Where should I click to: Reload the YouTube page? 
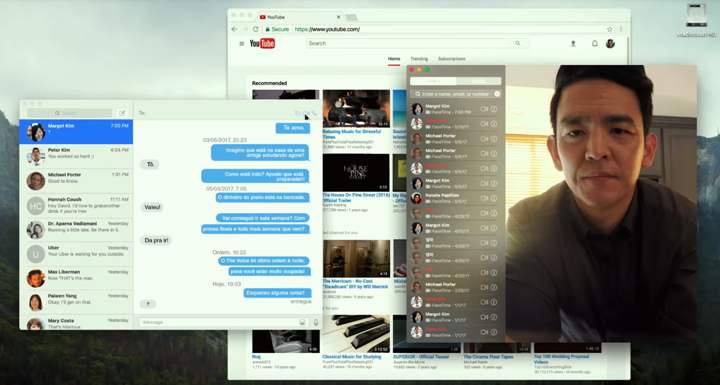point(256,29)
